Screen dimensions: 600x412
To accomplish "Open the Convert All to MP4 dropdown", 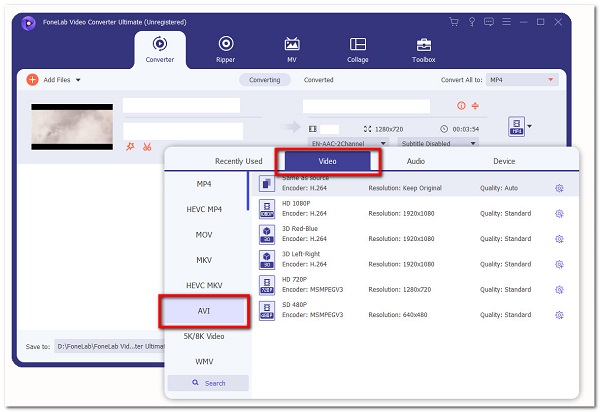I will tap(522, 80).
